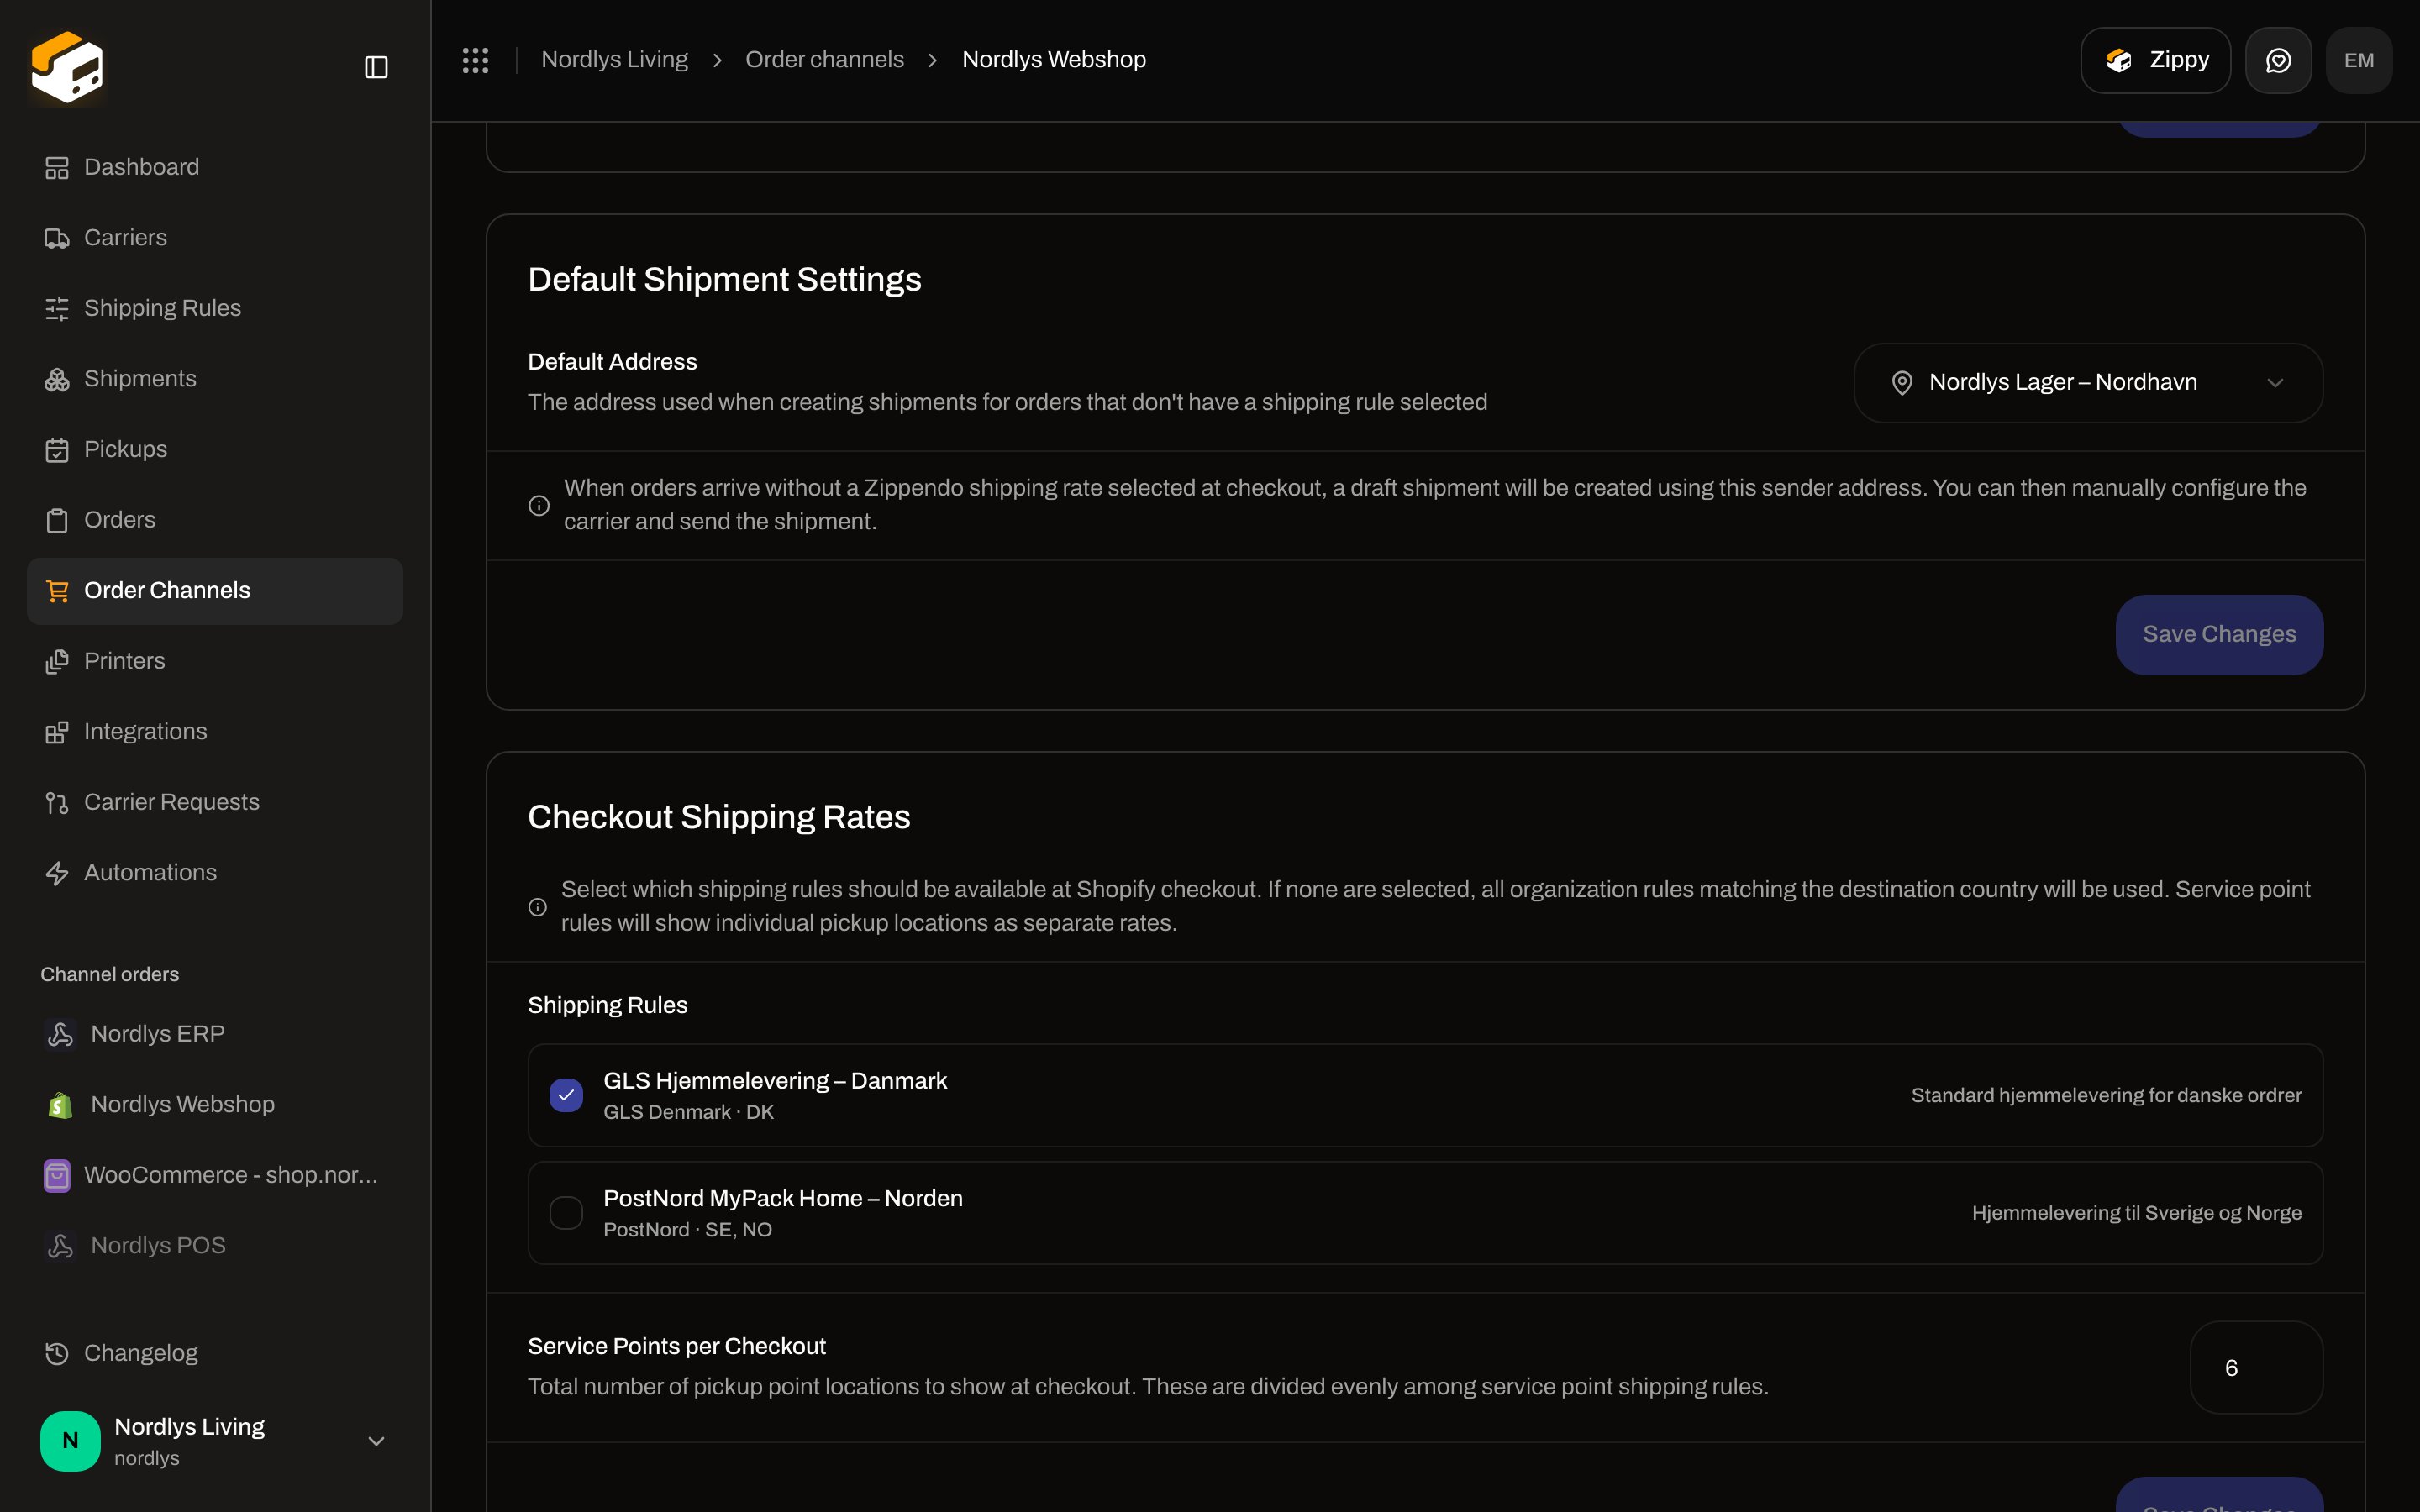Click the Changelog history icon
The image size is (2420, 1512).
pos(57,1354)
